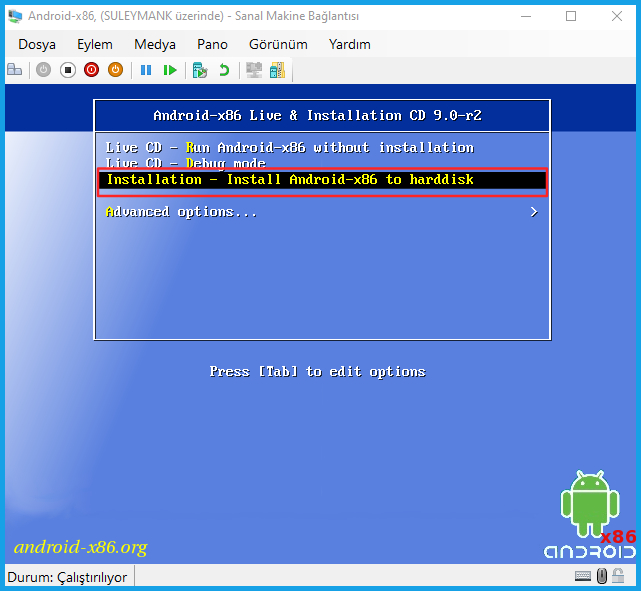Click the enhanced session toolbar icon

[254, 70]
